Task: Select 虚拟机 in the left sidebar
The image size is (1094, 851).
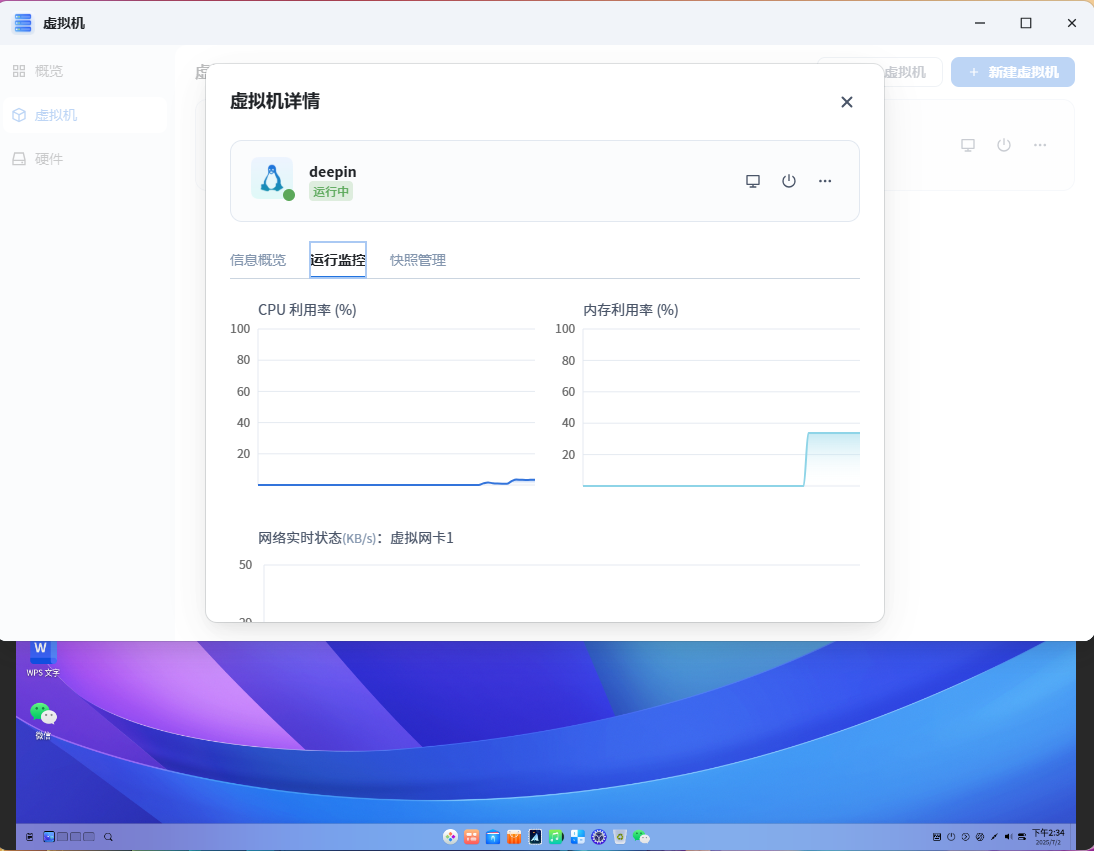Action: 56,115
